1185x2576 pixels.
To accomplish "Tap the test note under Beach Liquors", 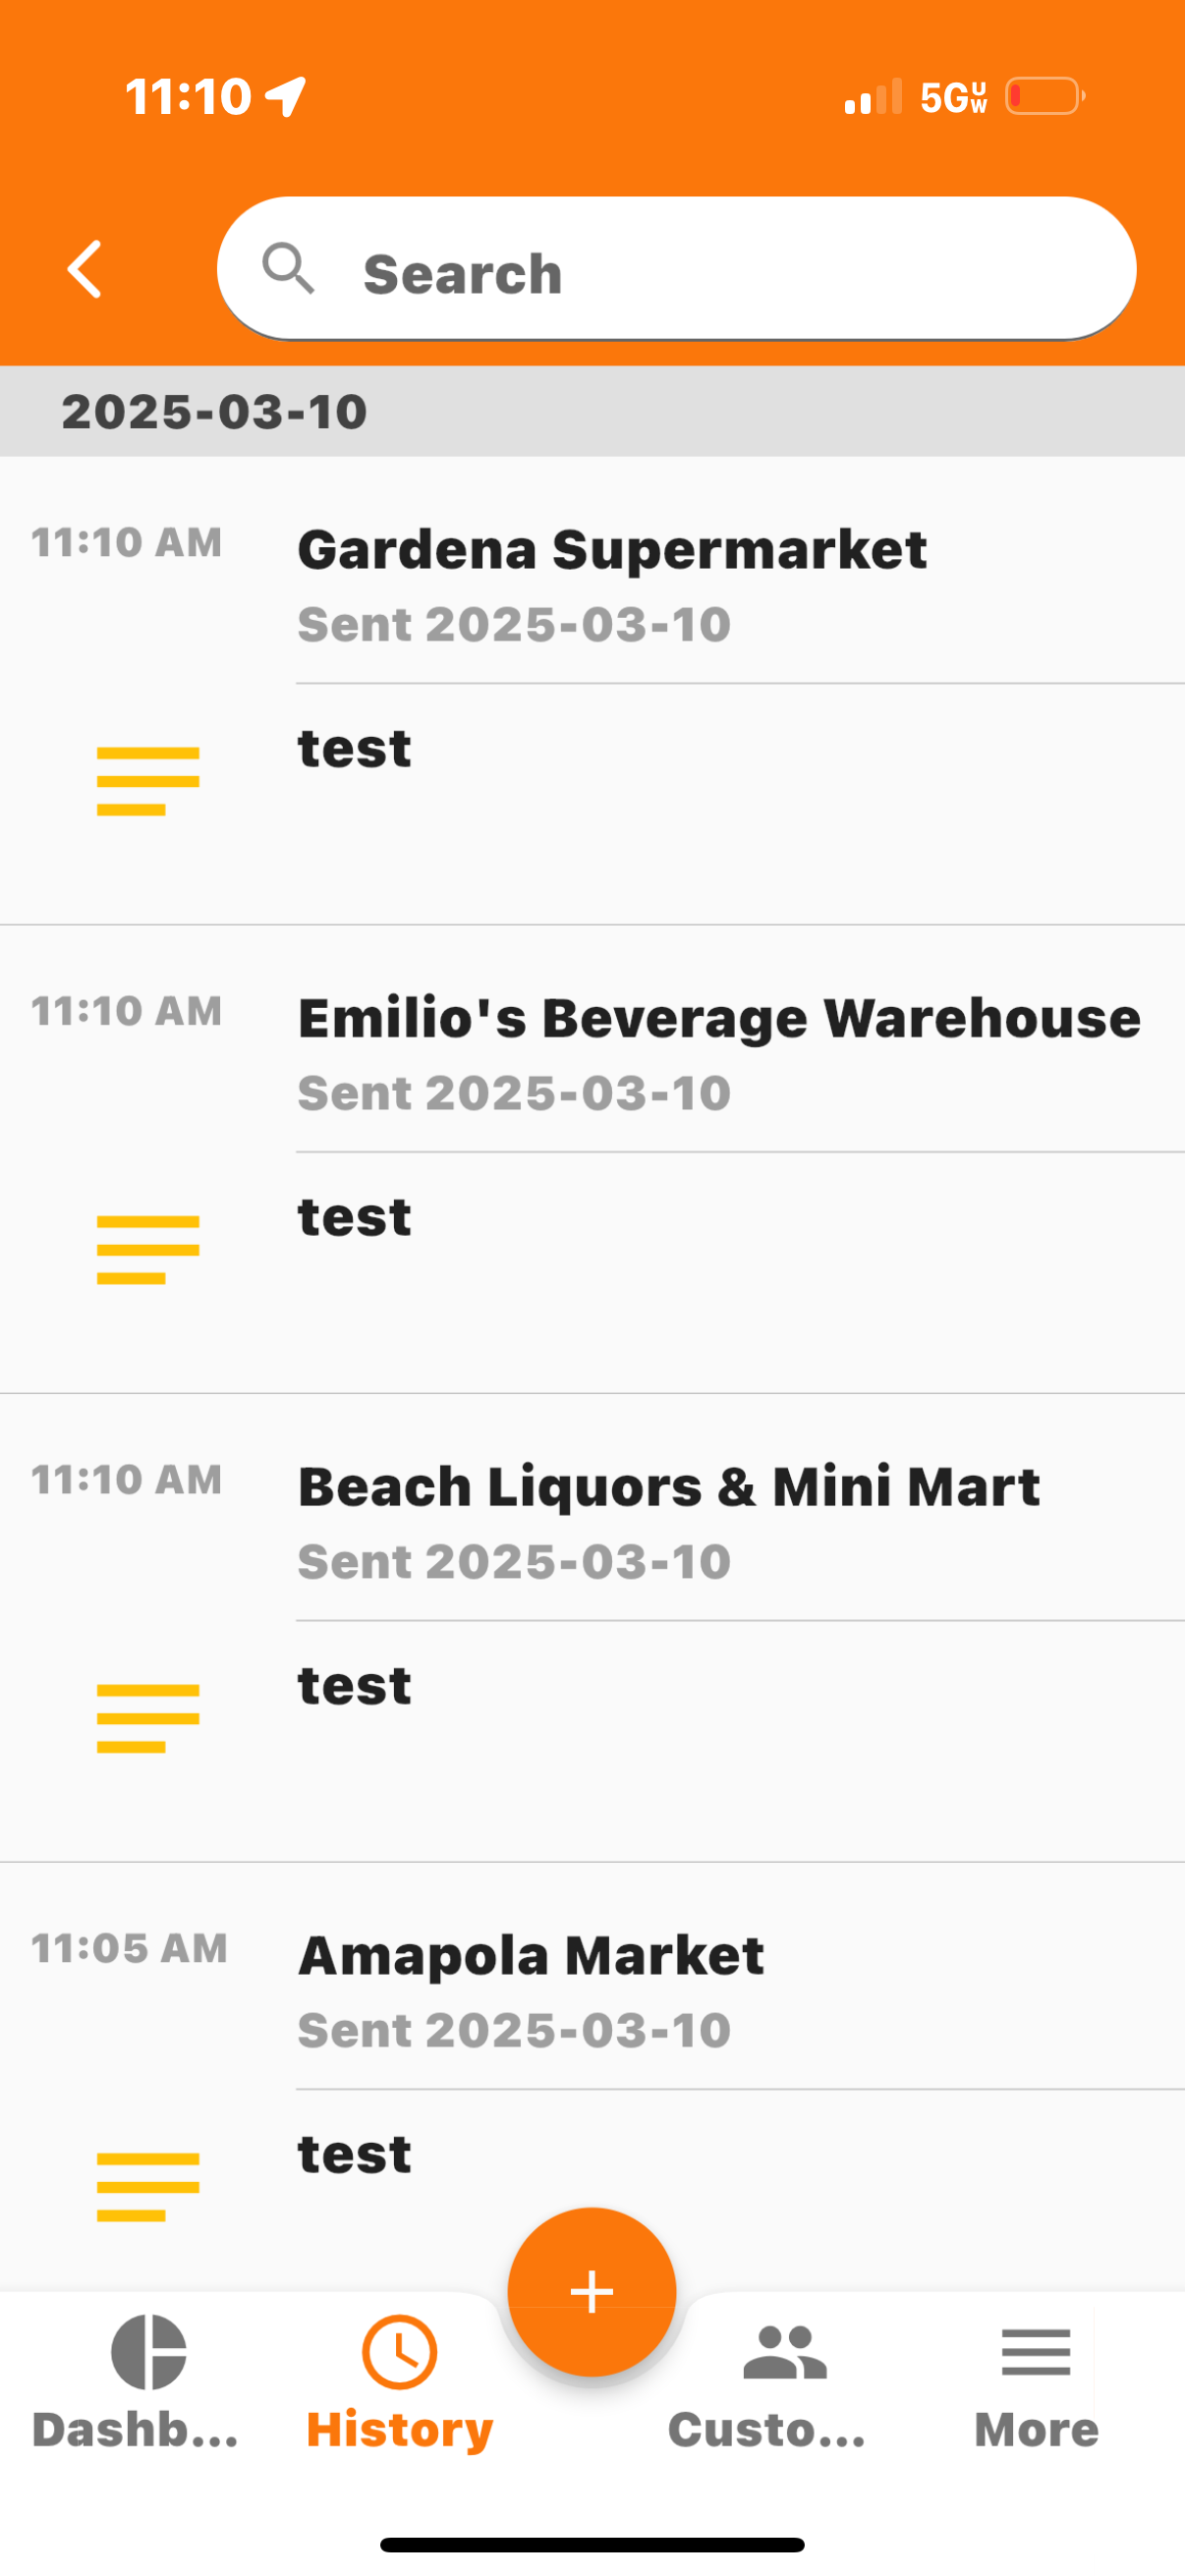I will tap(354, 1686).
